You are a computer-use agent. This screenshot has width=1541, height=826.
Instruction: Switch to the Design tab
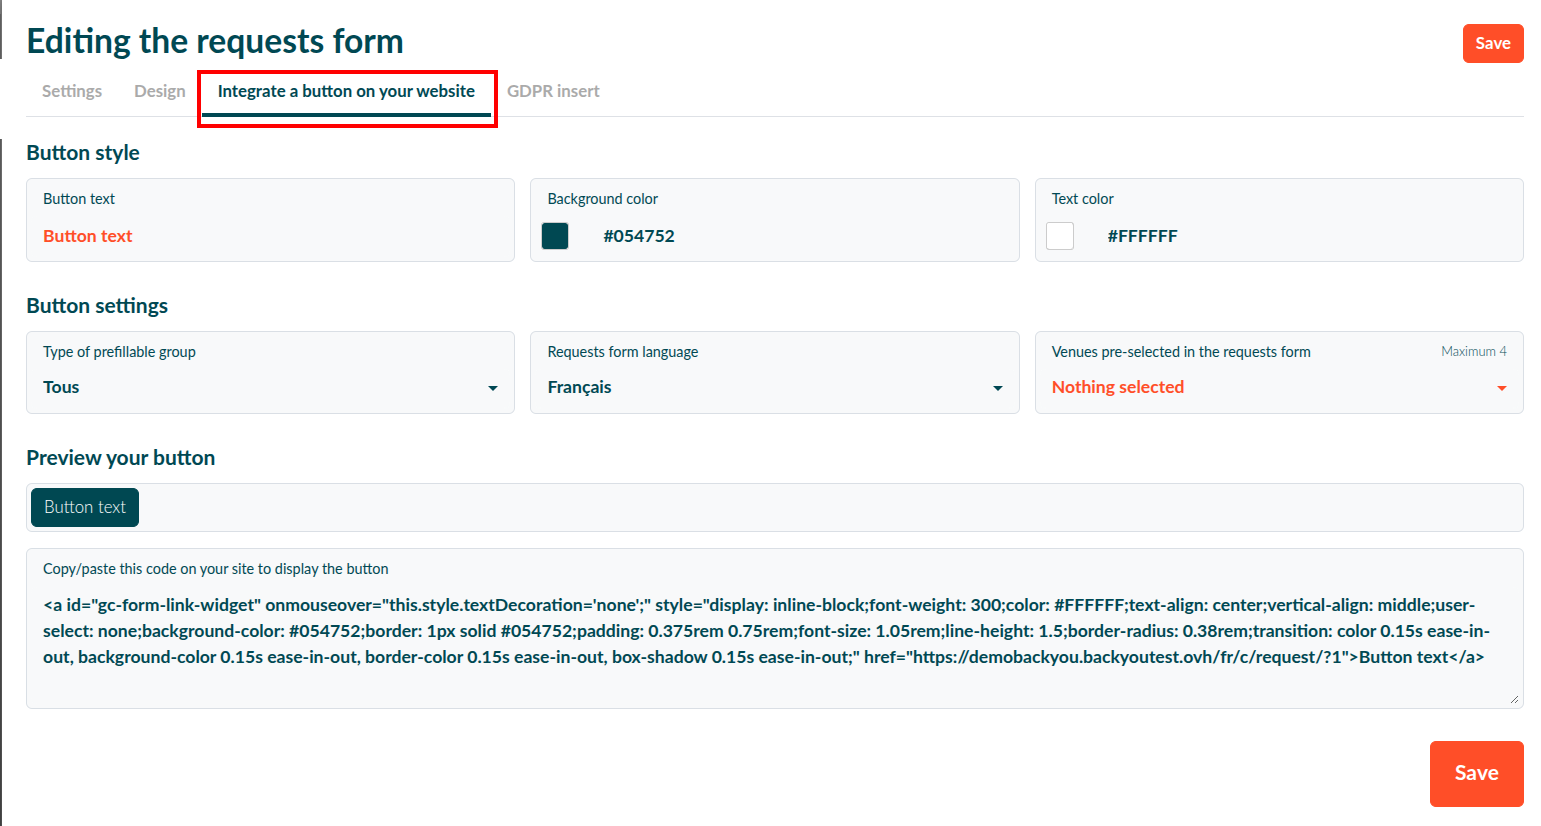pos(160,91)
